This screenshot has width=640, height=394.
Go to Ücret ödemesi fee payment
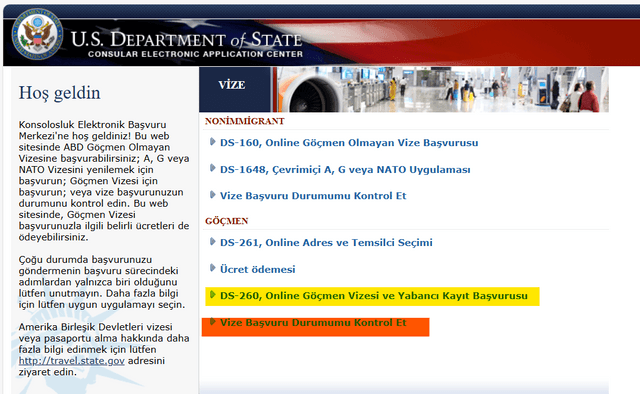click(258, 269)
